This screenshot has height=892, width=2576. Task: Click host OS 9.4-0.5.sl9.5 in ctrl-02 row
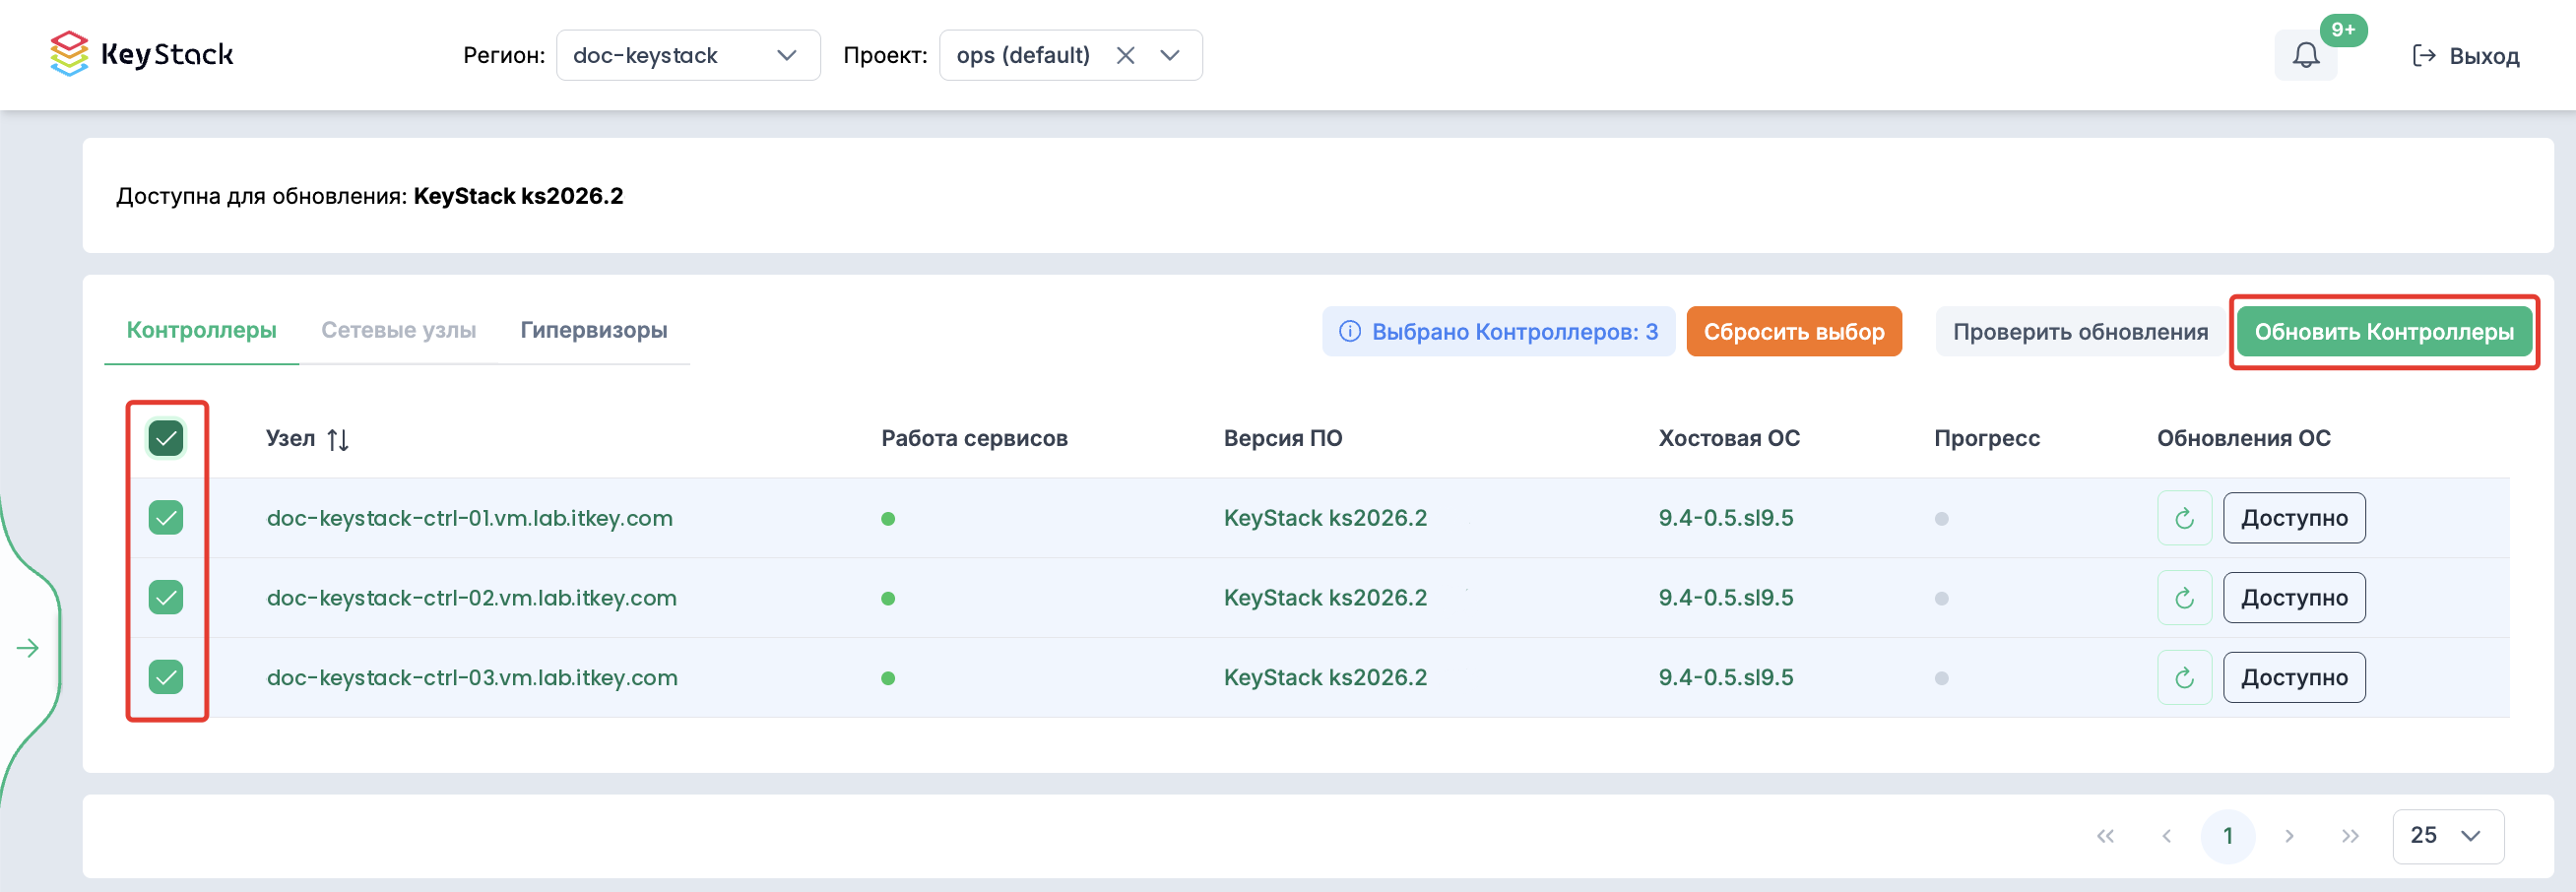coord(1726,598)
